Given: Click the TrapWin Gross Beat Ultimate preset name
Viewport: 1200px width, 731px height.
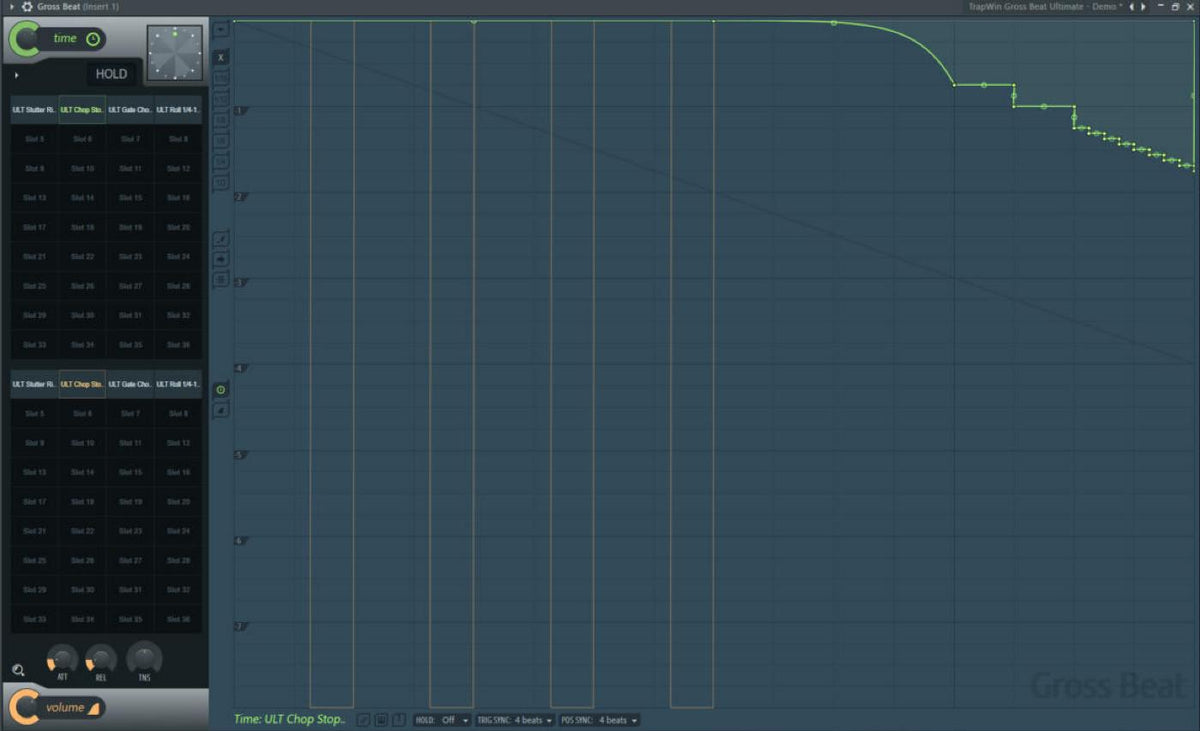Looking at the screenshot, I should click(1045, 7).
